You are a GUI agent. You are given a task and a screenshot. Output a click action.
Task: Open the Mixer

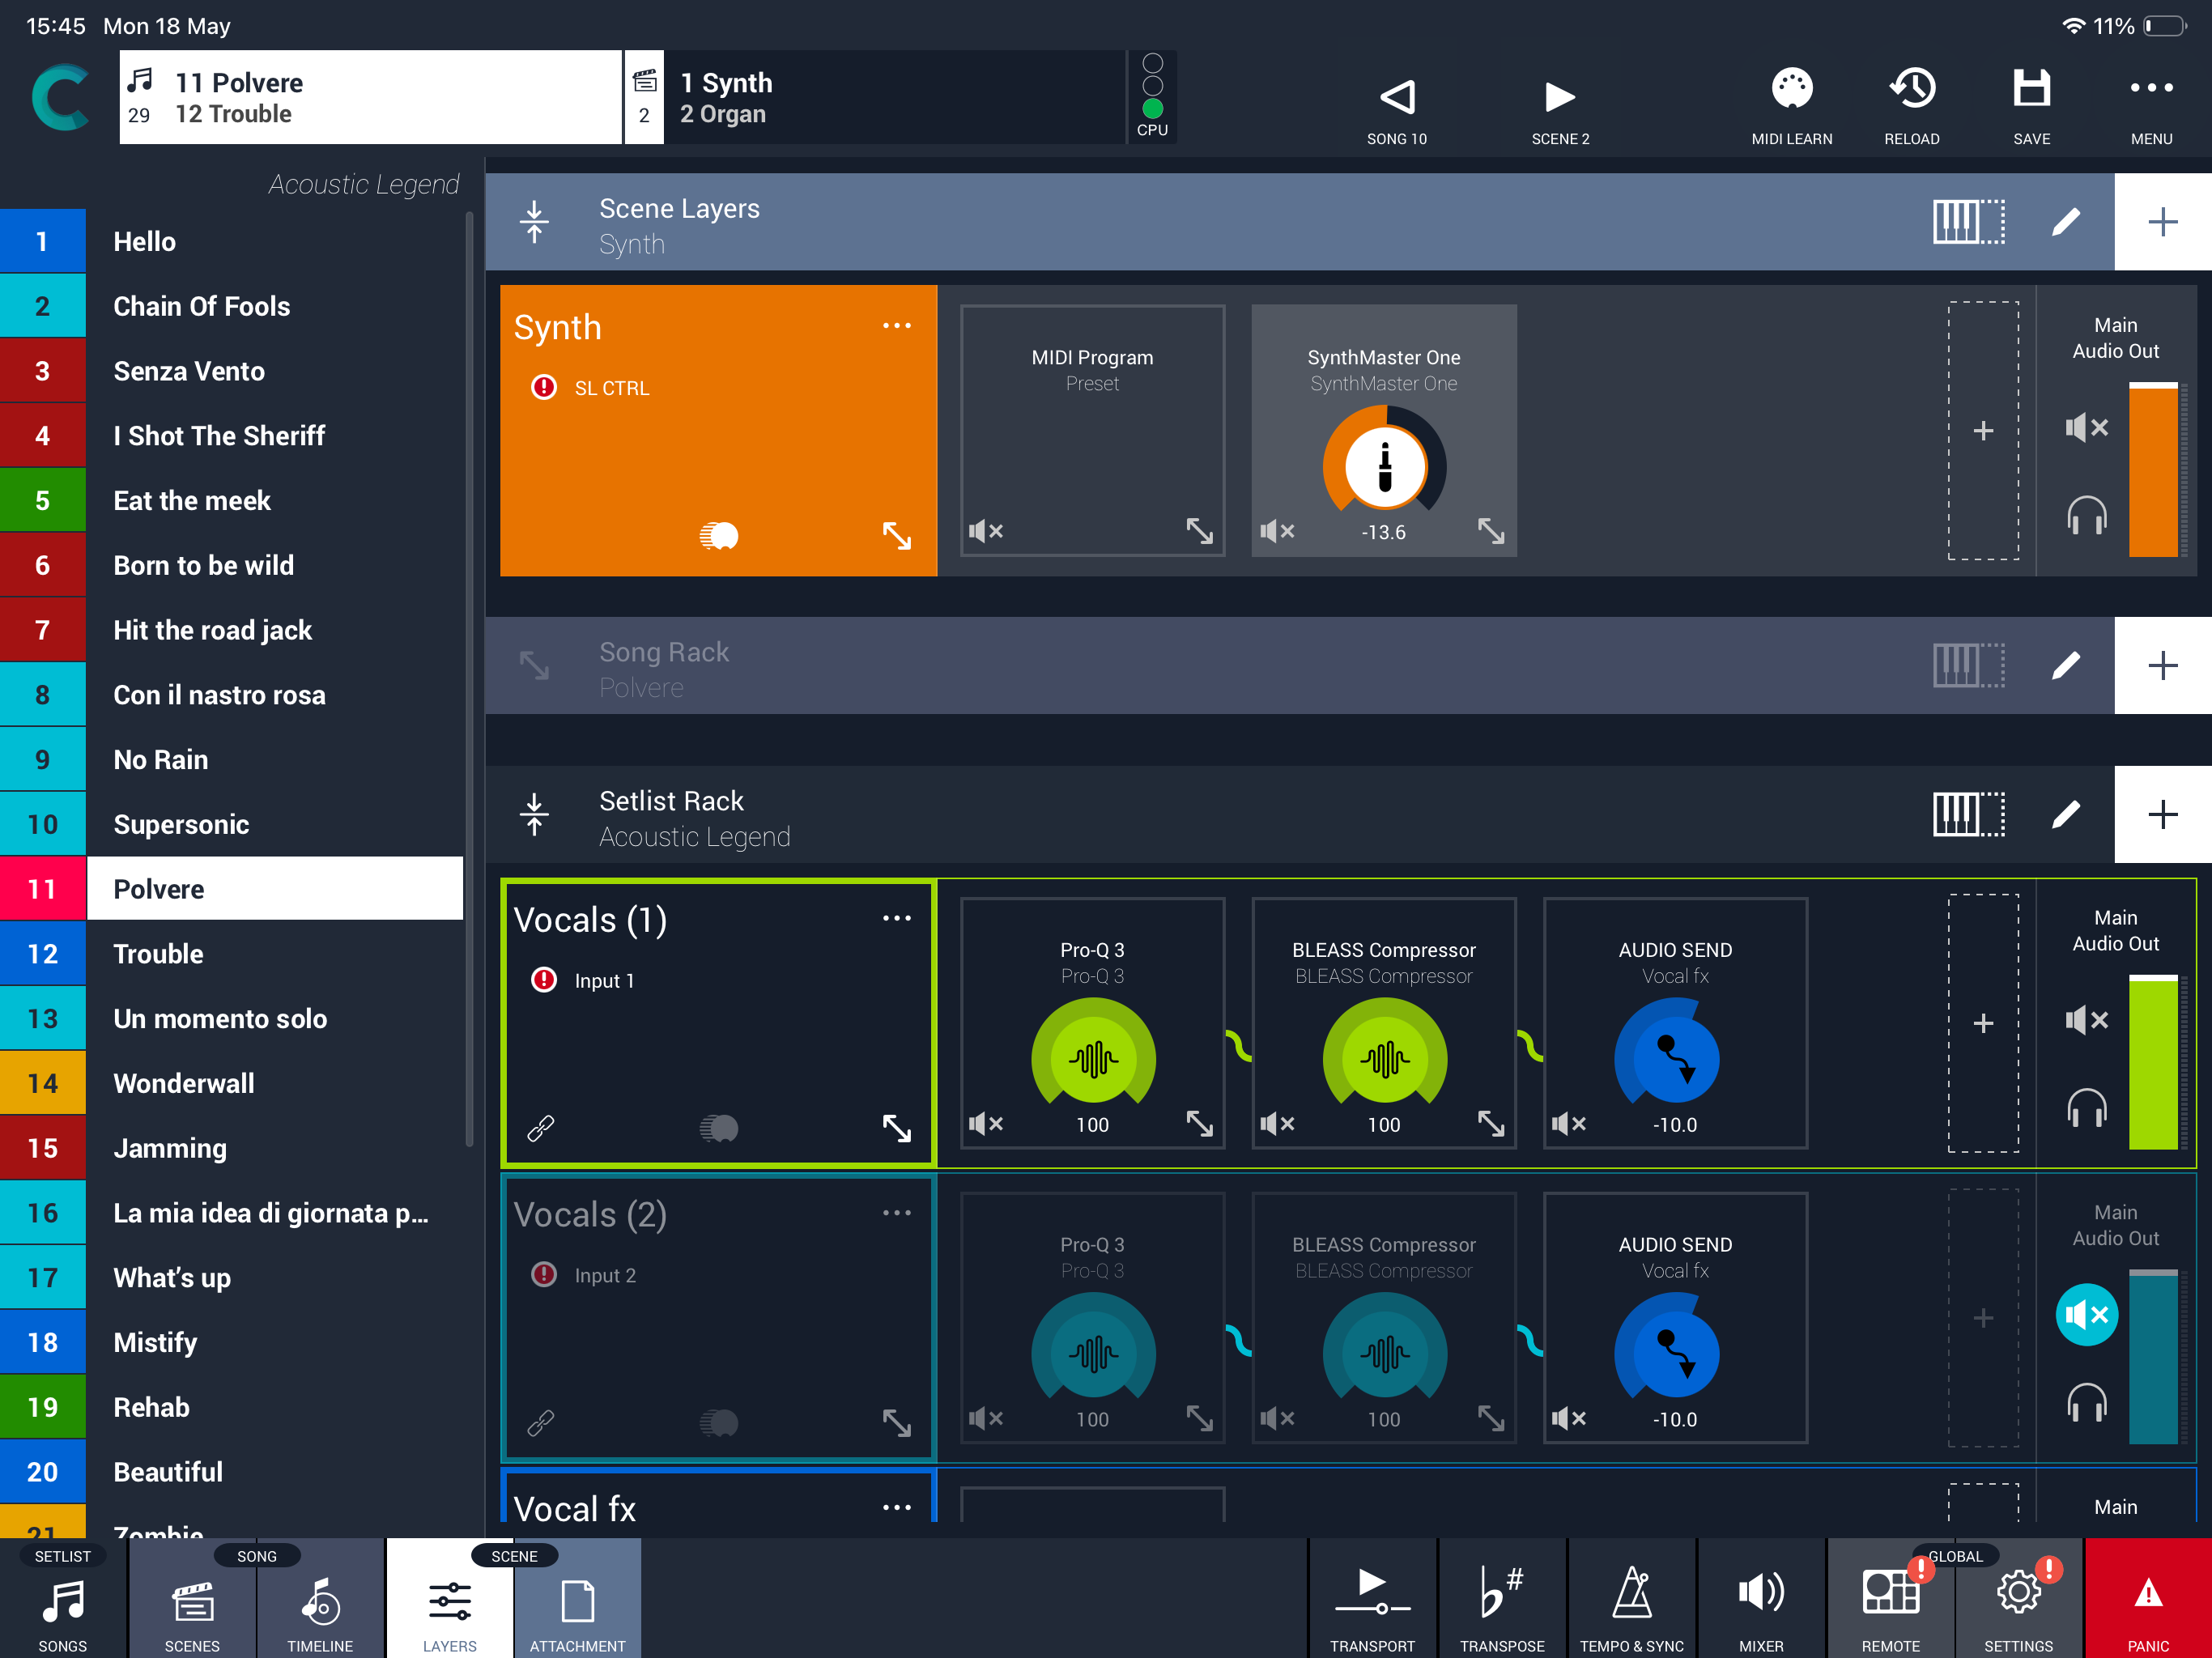tap(1761, 1598)
